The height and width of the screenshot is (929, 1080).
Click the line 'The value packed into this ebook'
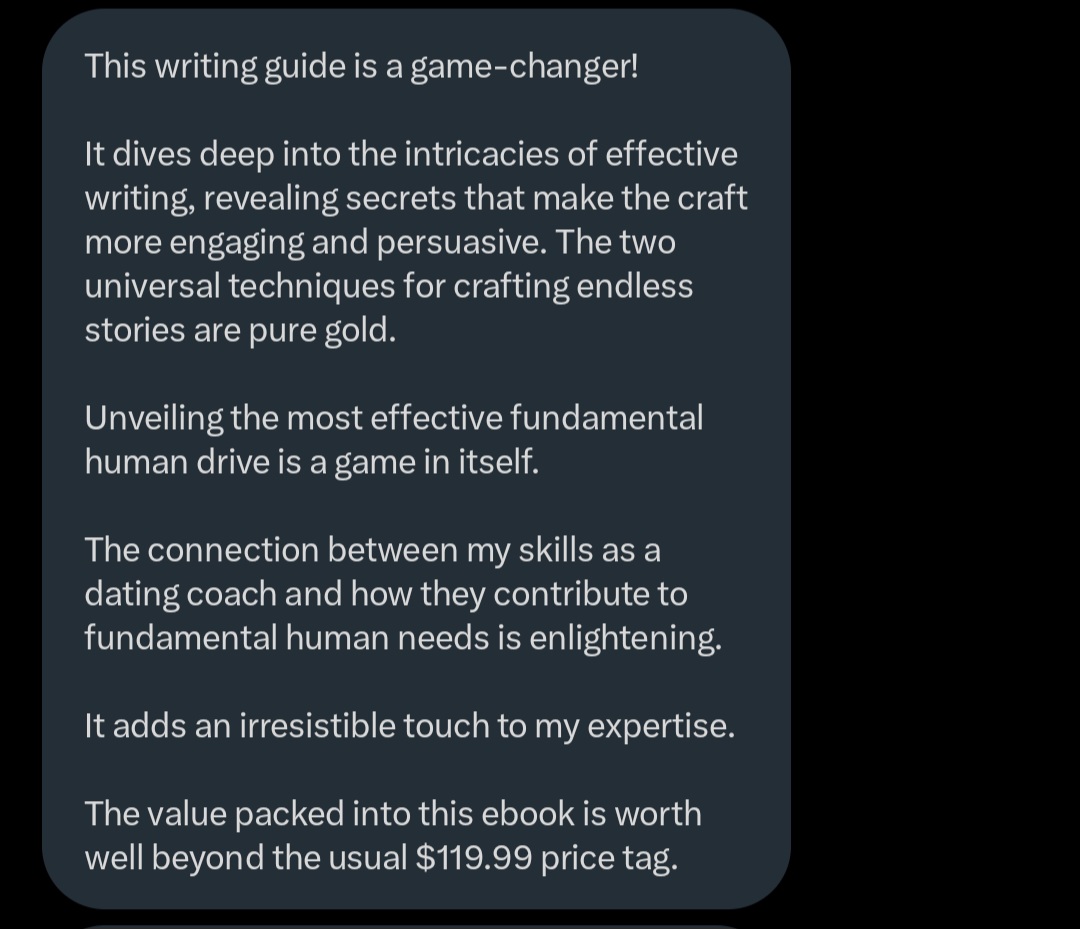coord(393,814)
